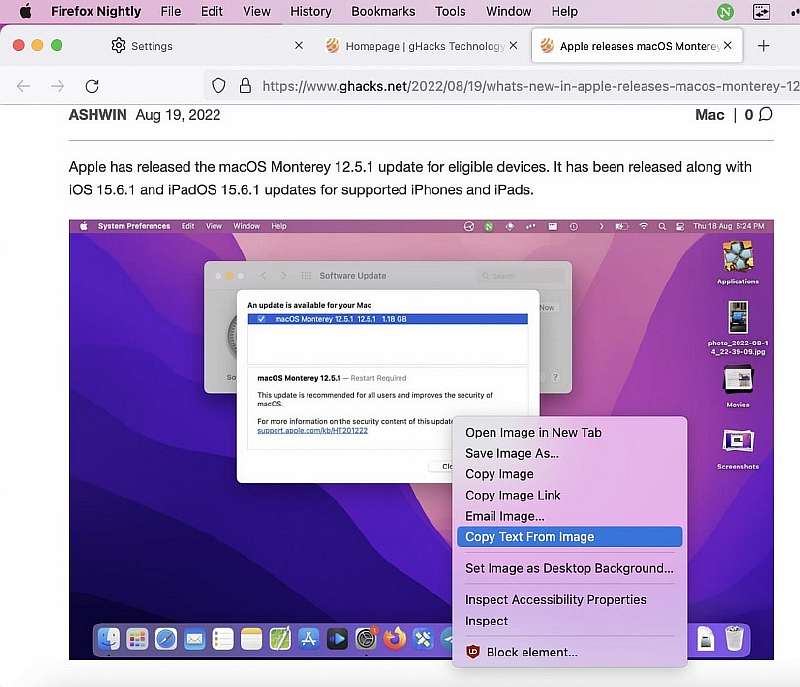Switch to Homepage gHacks Technology tab
The width and height of the screenshot is (800, 687).
click(415, 46)
